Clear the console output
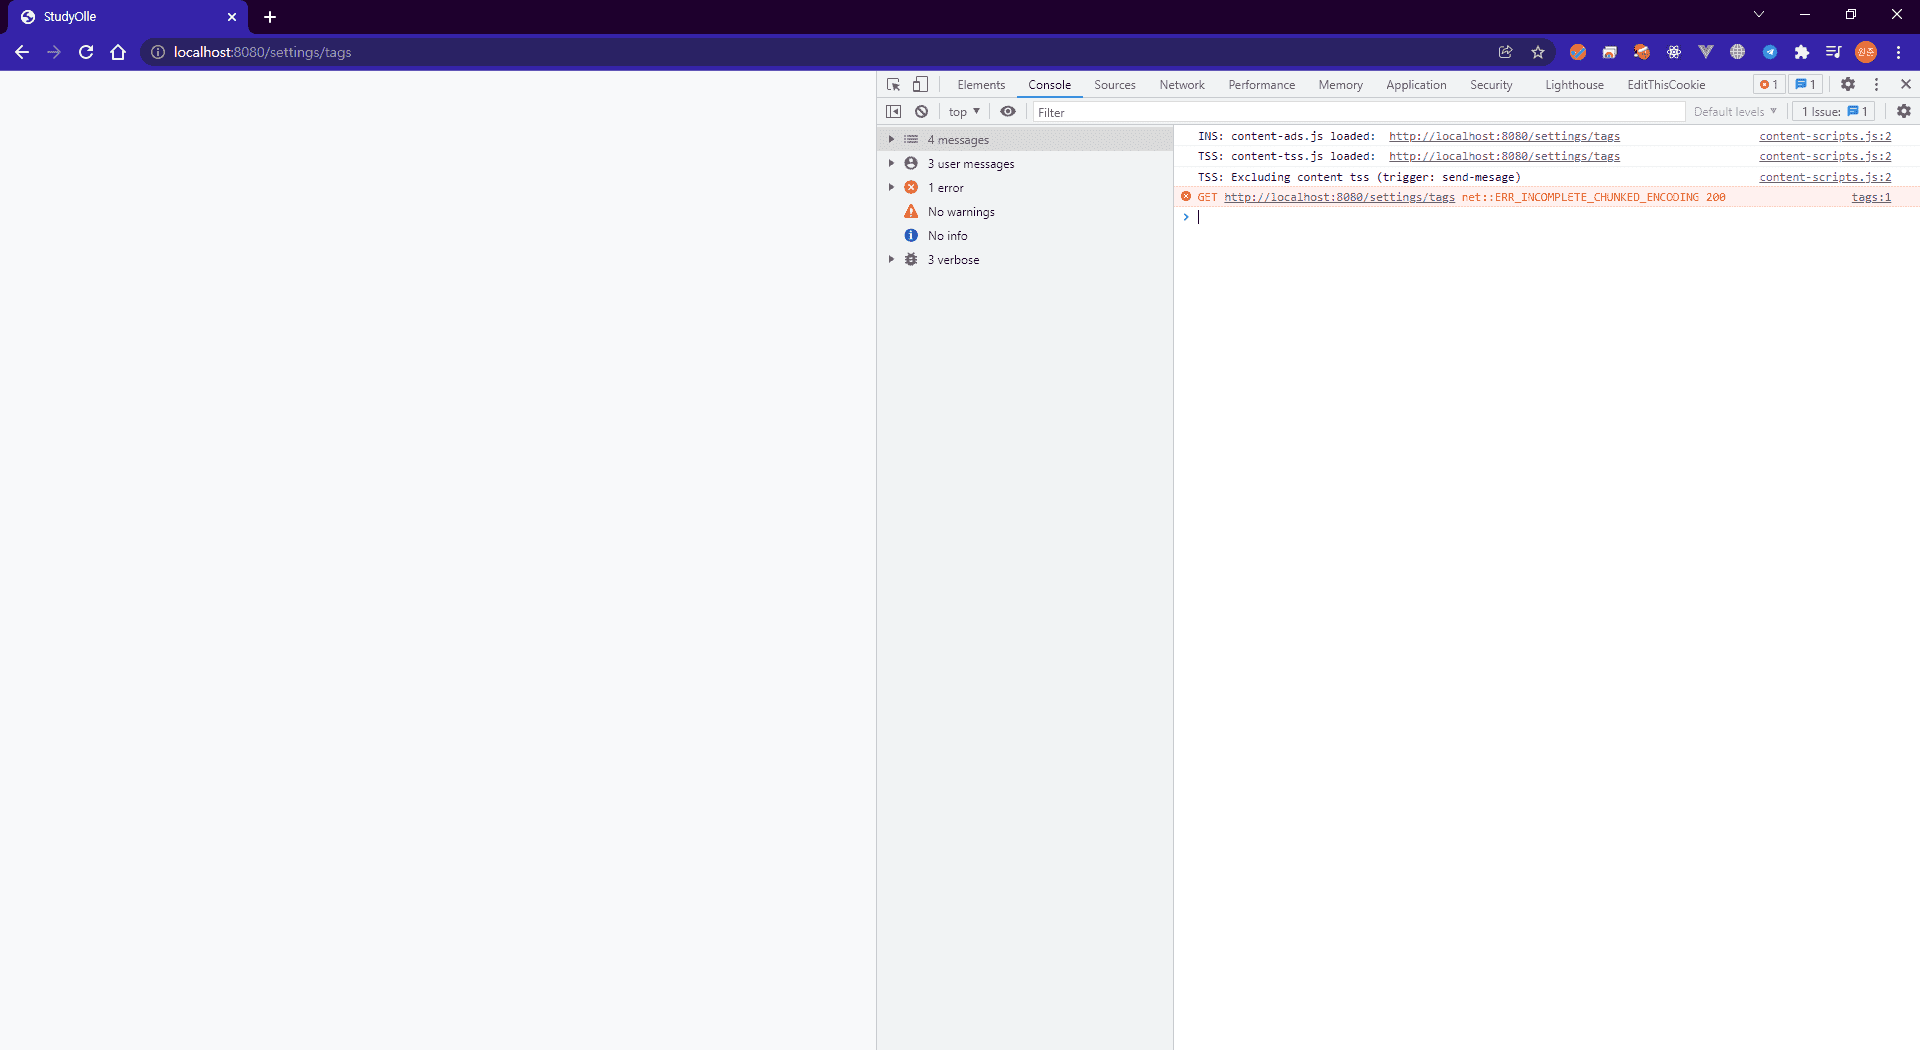 (922, 112)
